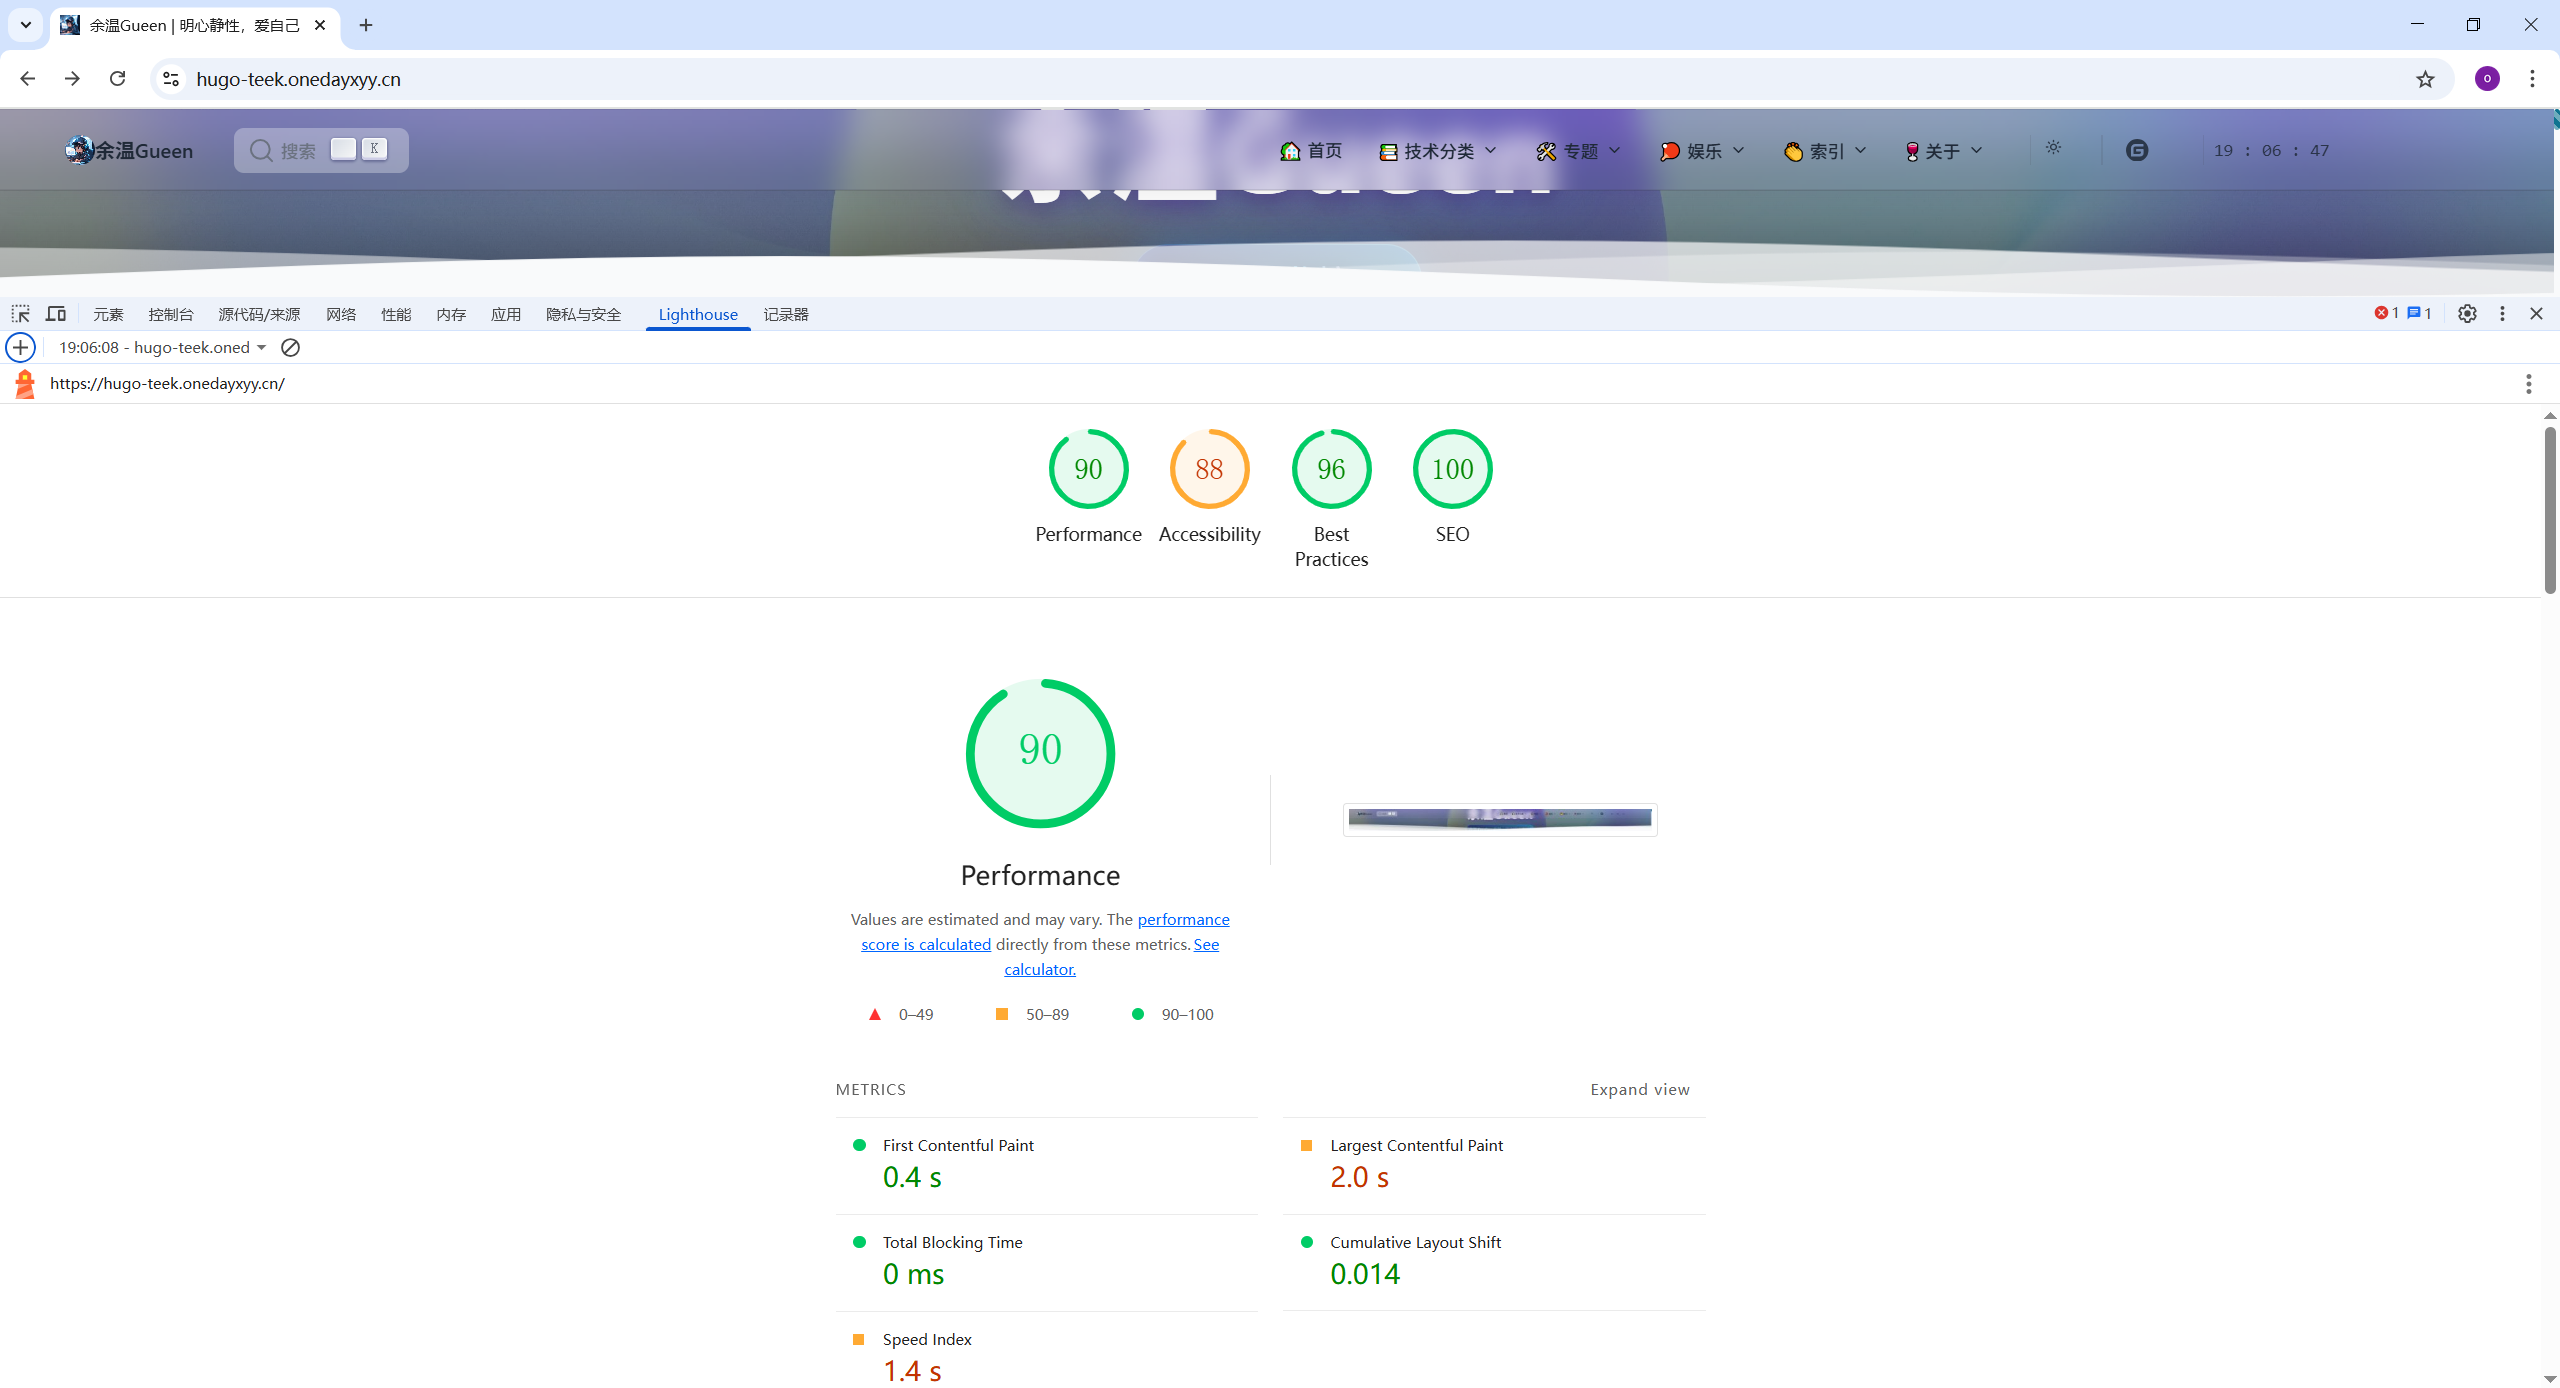The width and height of the screenshot is (2560, 1388).
Task: Open DevTools settings gear
Action: (2467, 314)
